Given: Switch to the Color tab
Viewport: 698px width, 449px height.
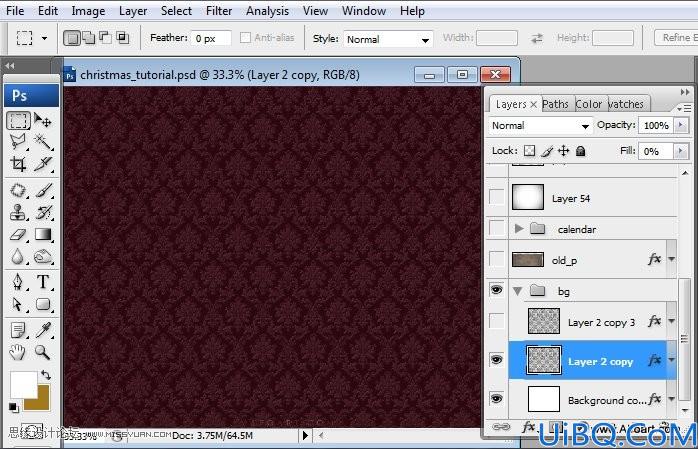Looking at the screenshot, I should pyautogui.click(x=588, y=104).
